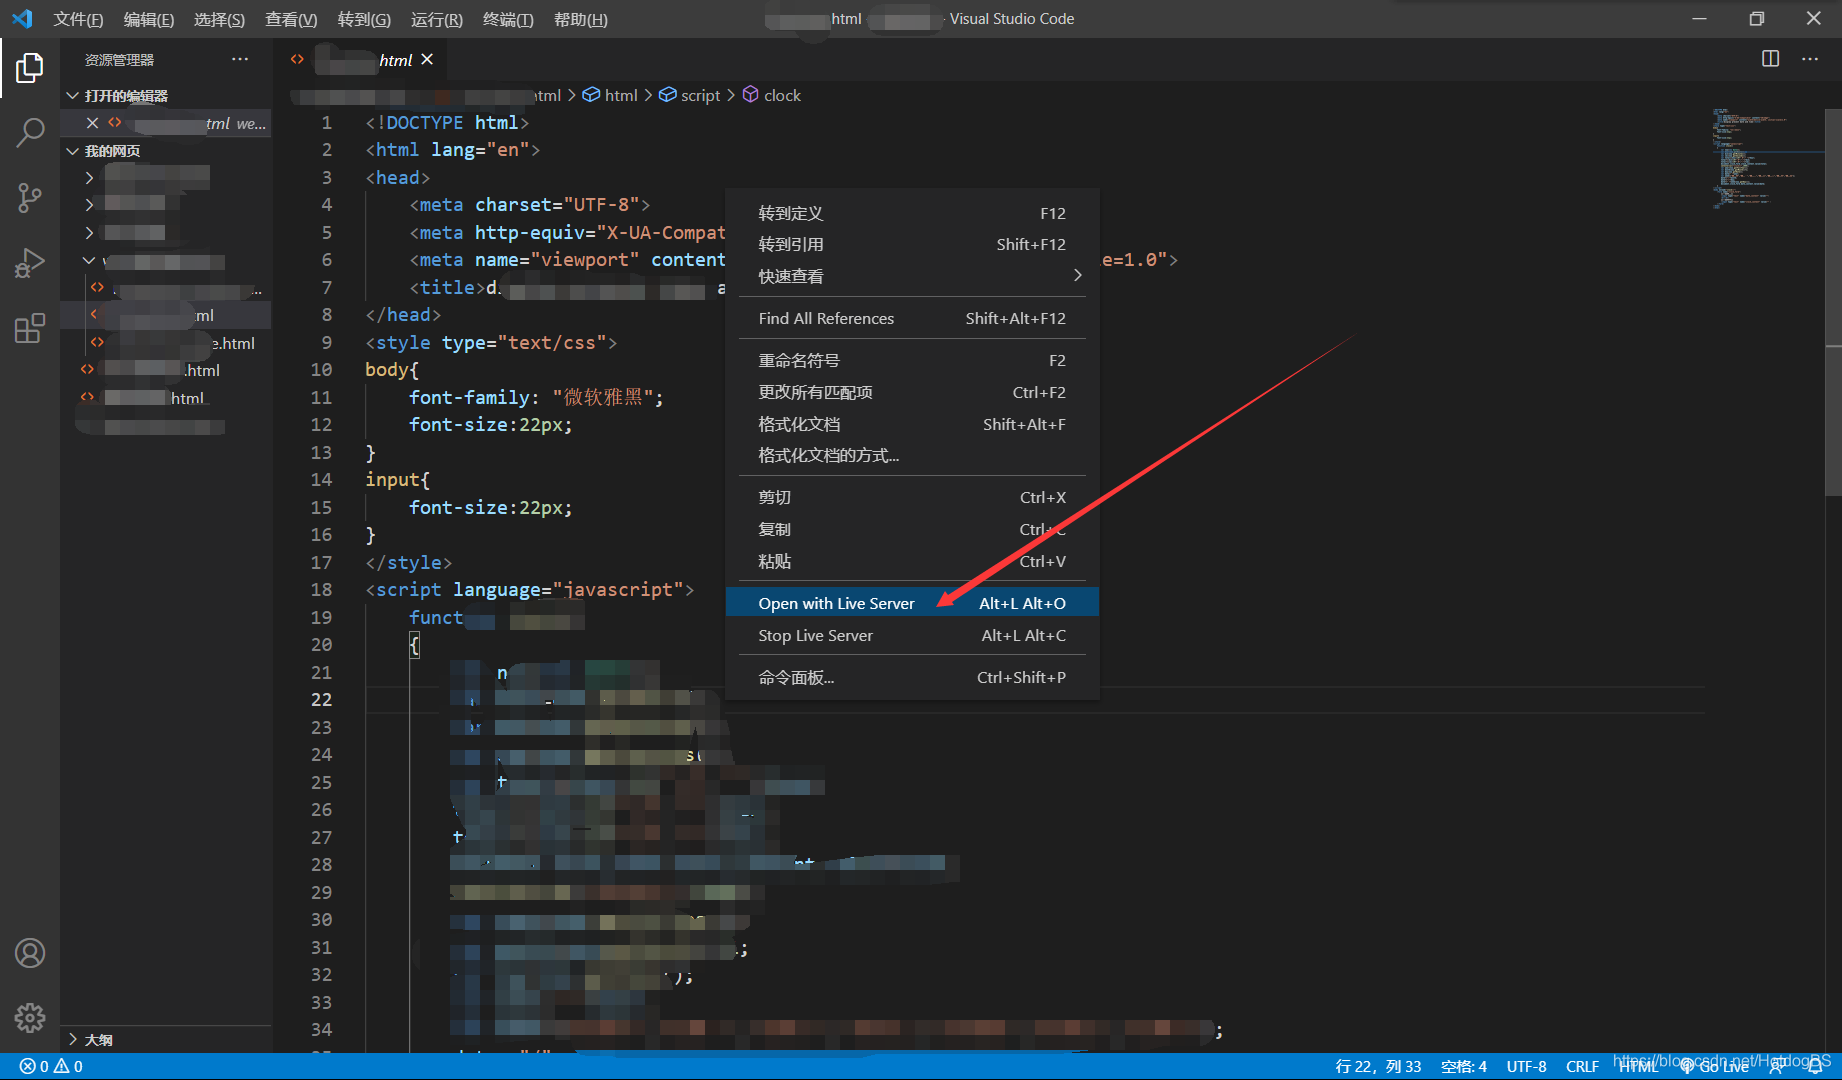The image size is (1842, 1080).
Task: Choose 格式化文档的方式... in context menu
Action: click(x=912, y=455)
